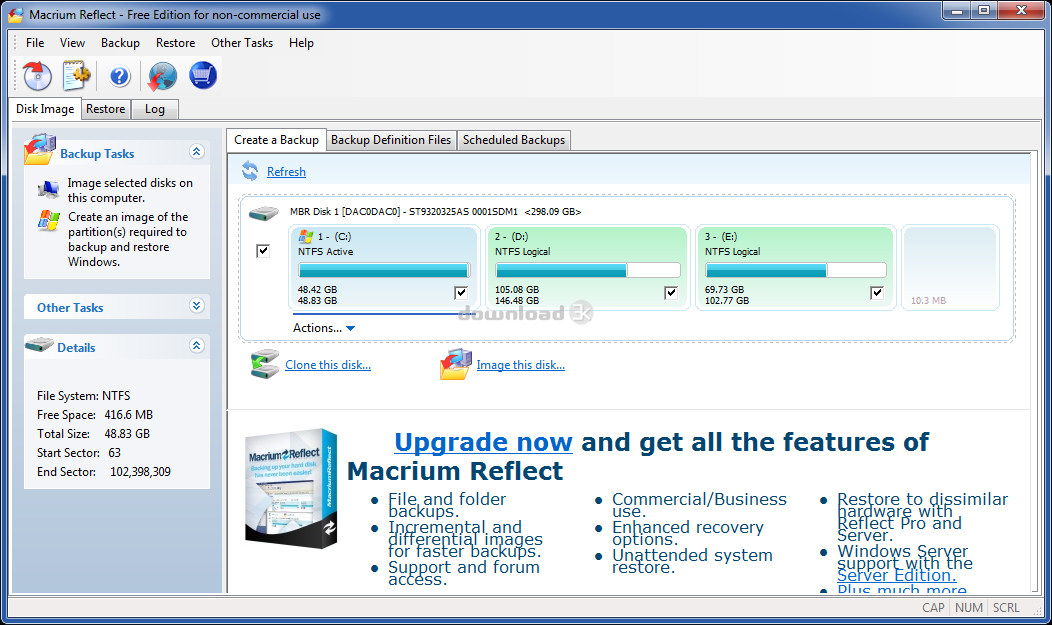Open the Other Tasks menu
The width and height of the screenshot is (1052, 625).
coord(241,43)
